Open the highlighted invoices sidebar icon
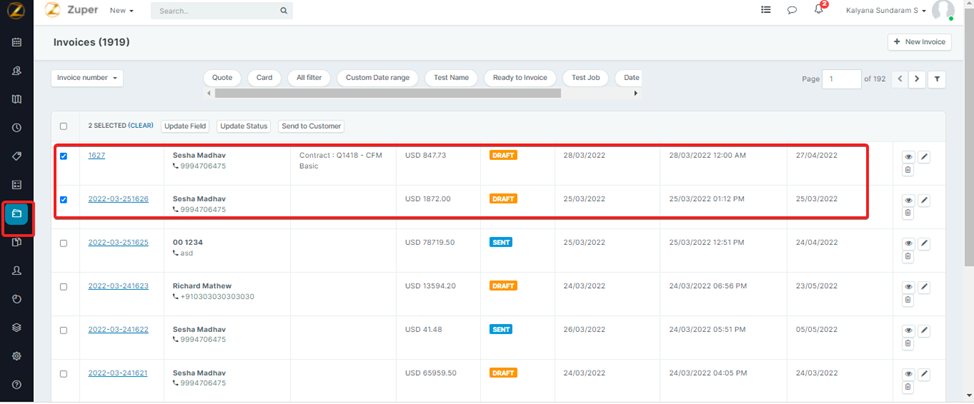The width and height of the screenshot is (974, 404). click(x=16, y=214)
